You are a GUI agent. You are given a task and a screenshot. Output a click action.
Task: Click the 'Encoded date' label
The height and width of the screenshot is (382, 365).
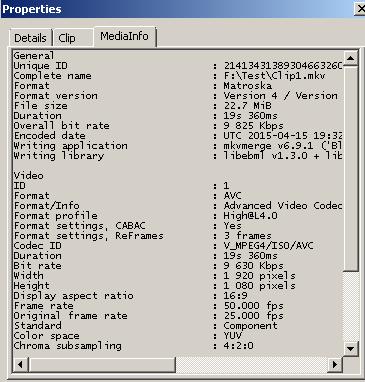click(49, 136)
